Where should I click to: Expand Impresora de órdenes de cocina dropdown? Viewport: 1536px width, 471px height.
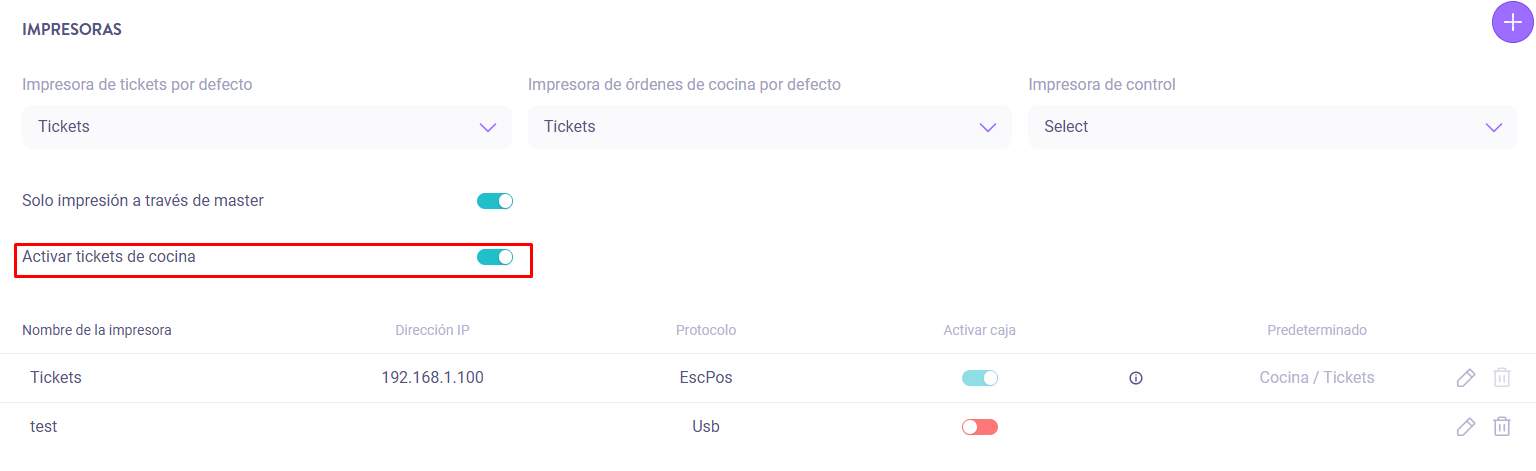770,127
